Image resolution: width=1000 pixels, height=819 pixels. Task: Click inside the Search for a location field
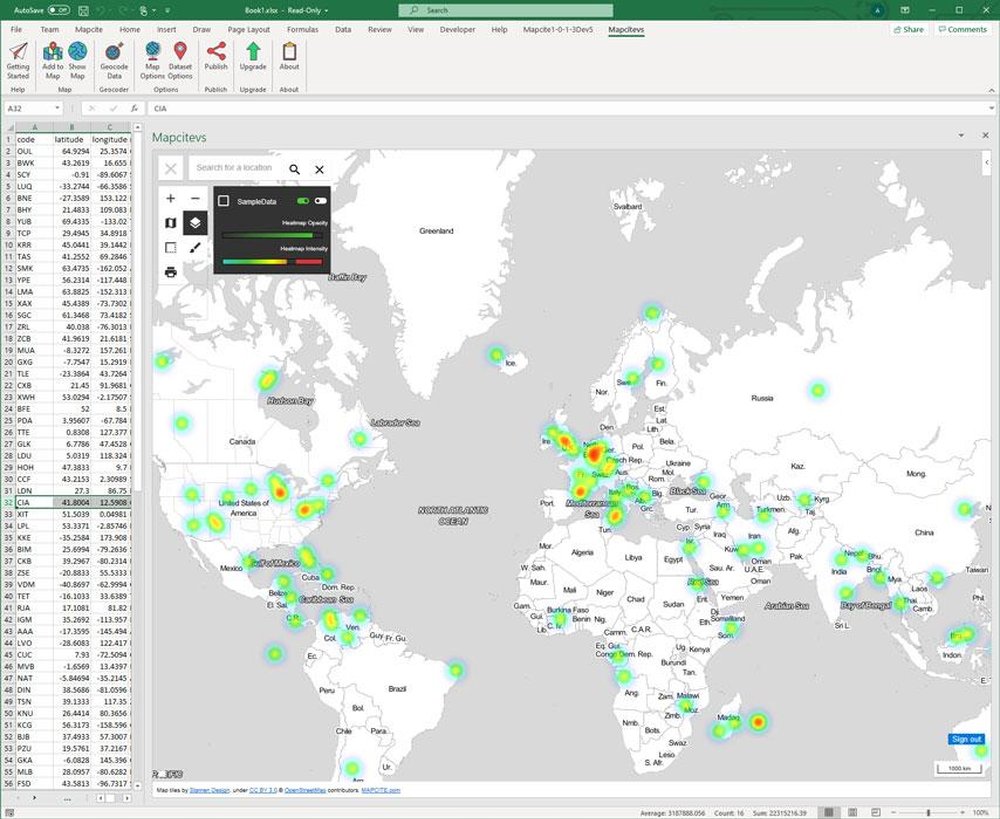[x=234, y=168]
